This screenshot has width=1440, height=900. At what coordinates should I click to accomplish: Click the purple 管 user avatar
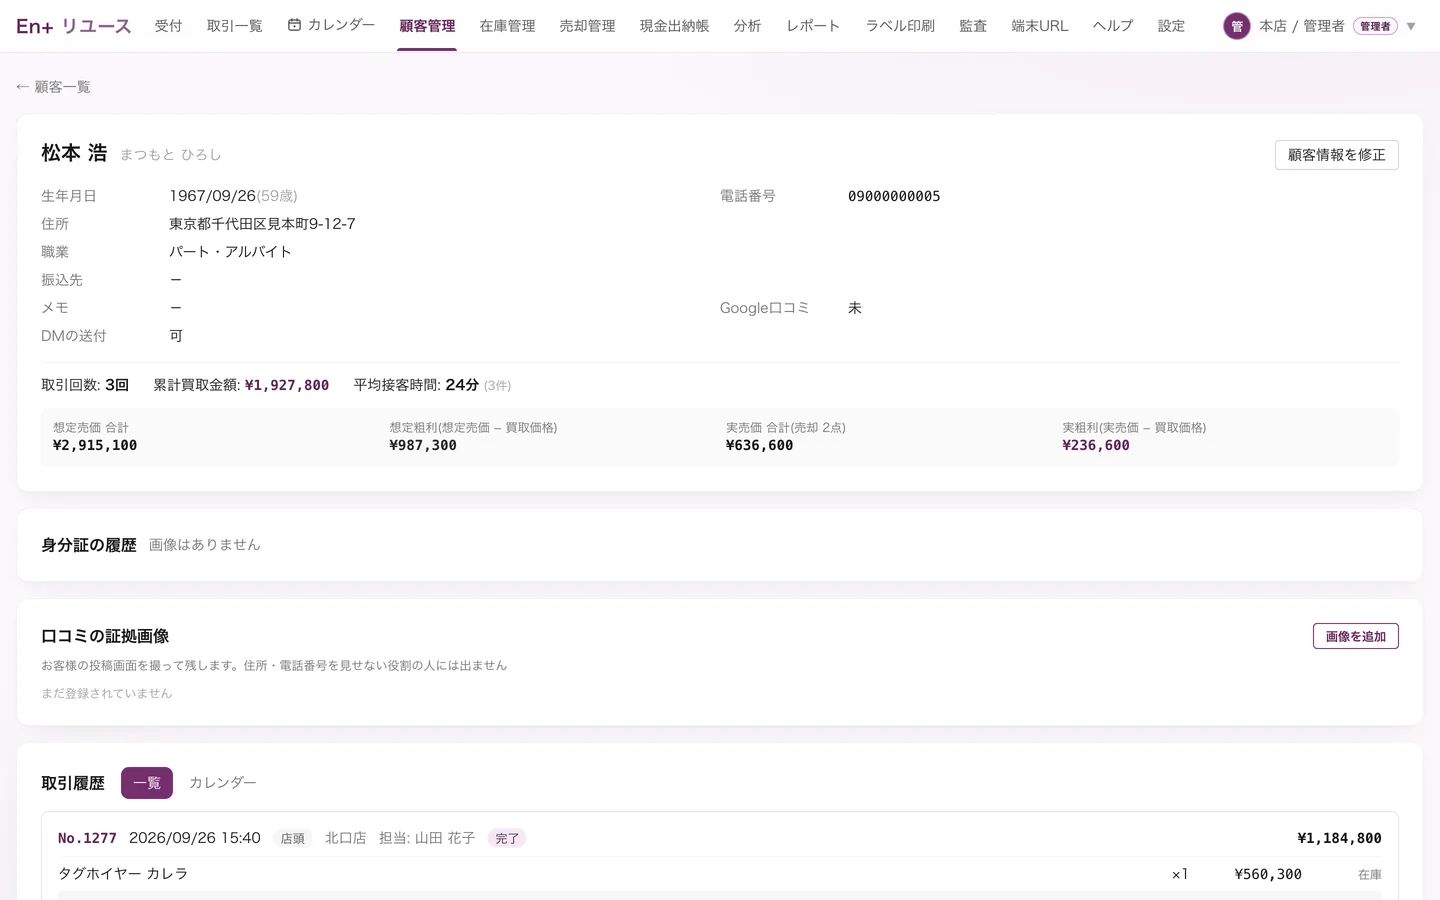[x=1237, y=26]
